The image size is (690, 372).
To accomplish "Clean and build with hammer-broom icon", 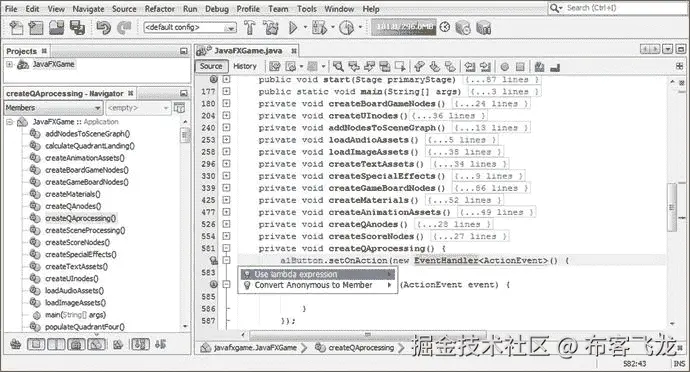I will 271,28.
